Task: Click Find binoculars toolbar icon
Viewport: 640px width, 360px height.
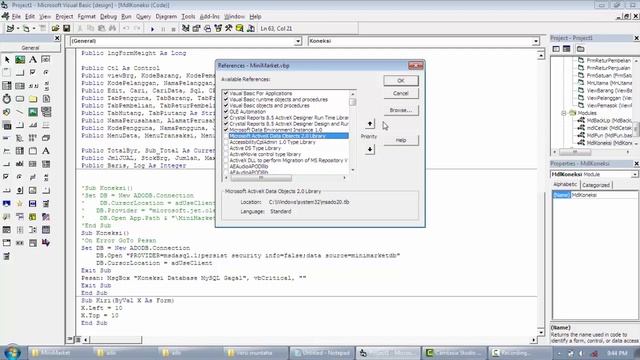Action: [x=112, y=29]
